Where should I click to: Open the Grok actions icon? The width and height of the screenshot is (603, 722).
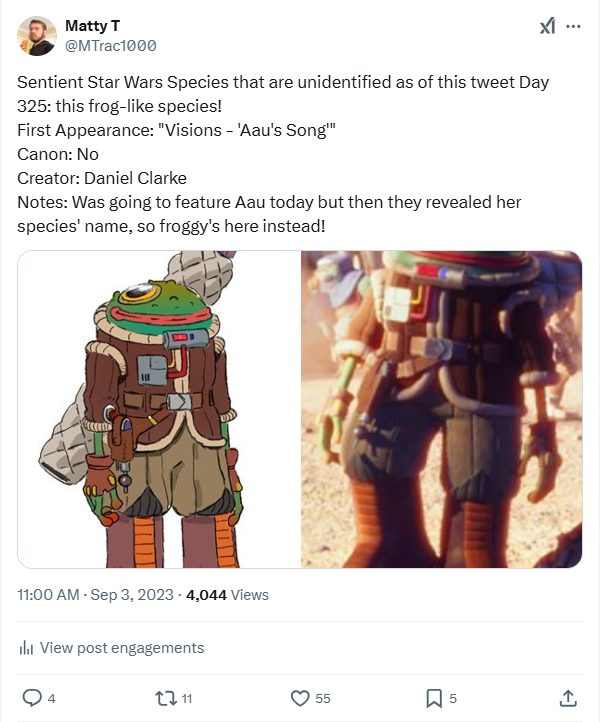tap(547, 26)
